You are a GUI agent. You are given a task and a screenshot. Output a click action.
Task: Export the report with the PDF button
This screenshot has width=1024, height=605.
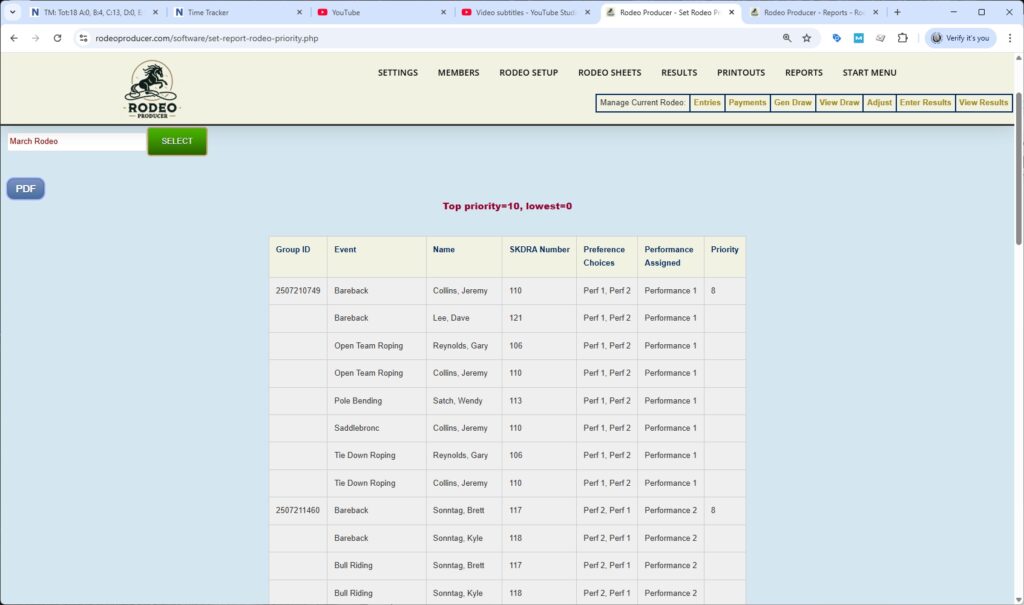click(26, 188)
